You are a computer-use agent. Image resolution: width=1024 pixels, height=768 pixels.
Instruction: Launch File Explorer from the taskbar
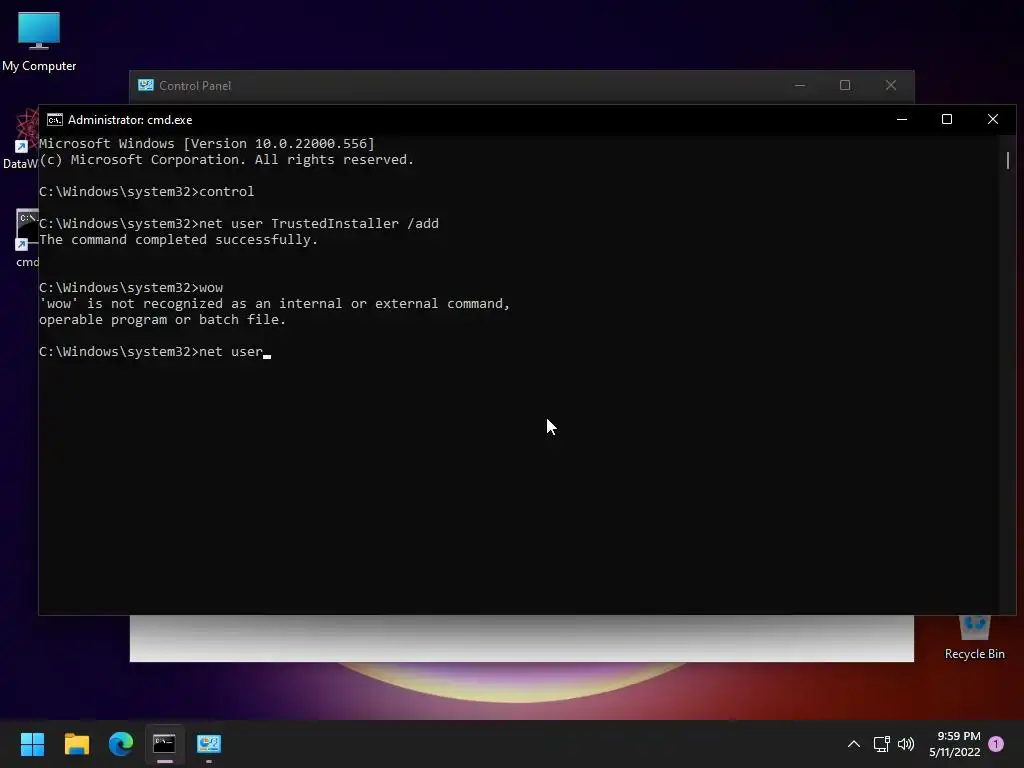(x=76, y=744)
